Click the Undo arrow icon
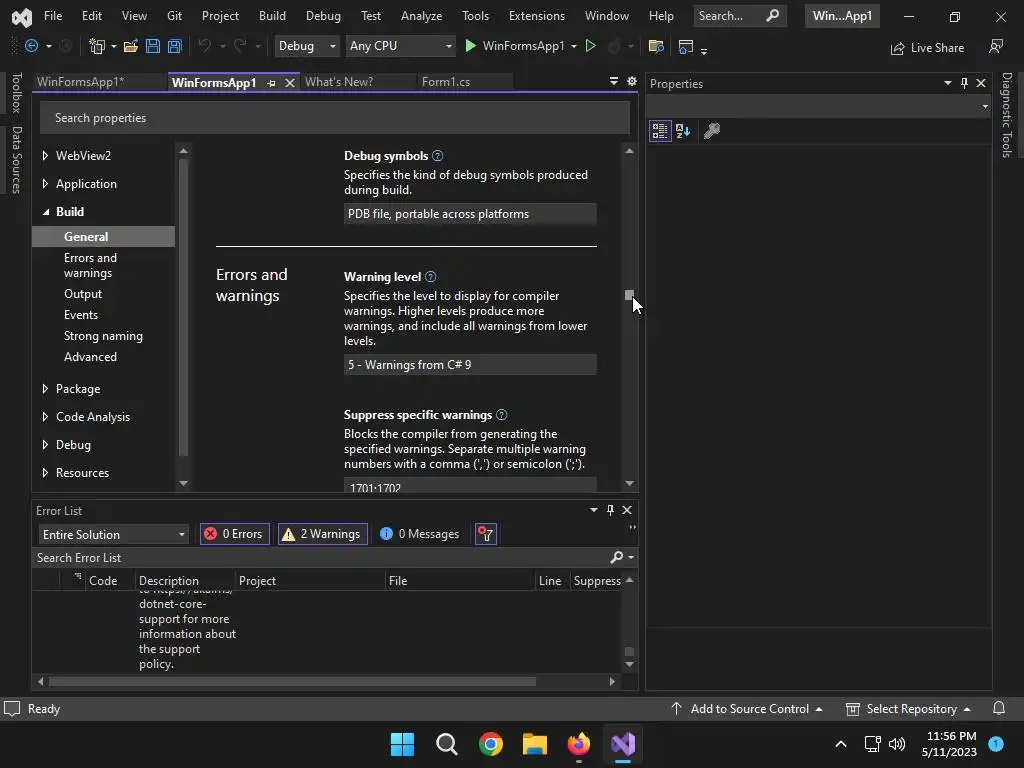1024x768 pixels. tap(204, 46)
